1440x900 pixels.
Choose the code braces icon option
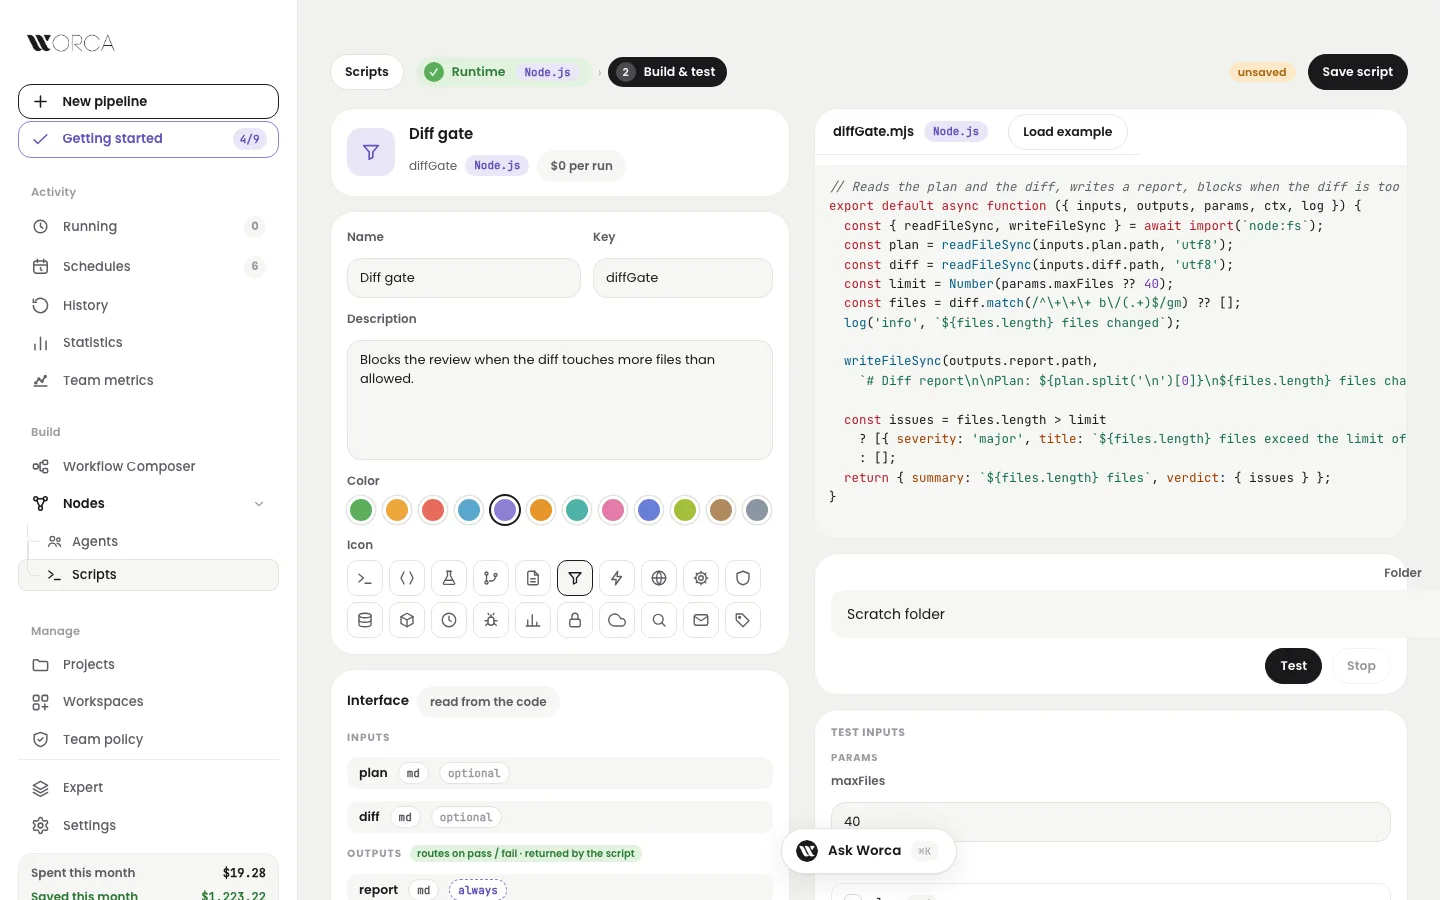coord(407,578)
